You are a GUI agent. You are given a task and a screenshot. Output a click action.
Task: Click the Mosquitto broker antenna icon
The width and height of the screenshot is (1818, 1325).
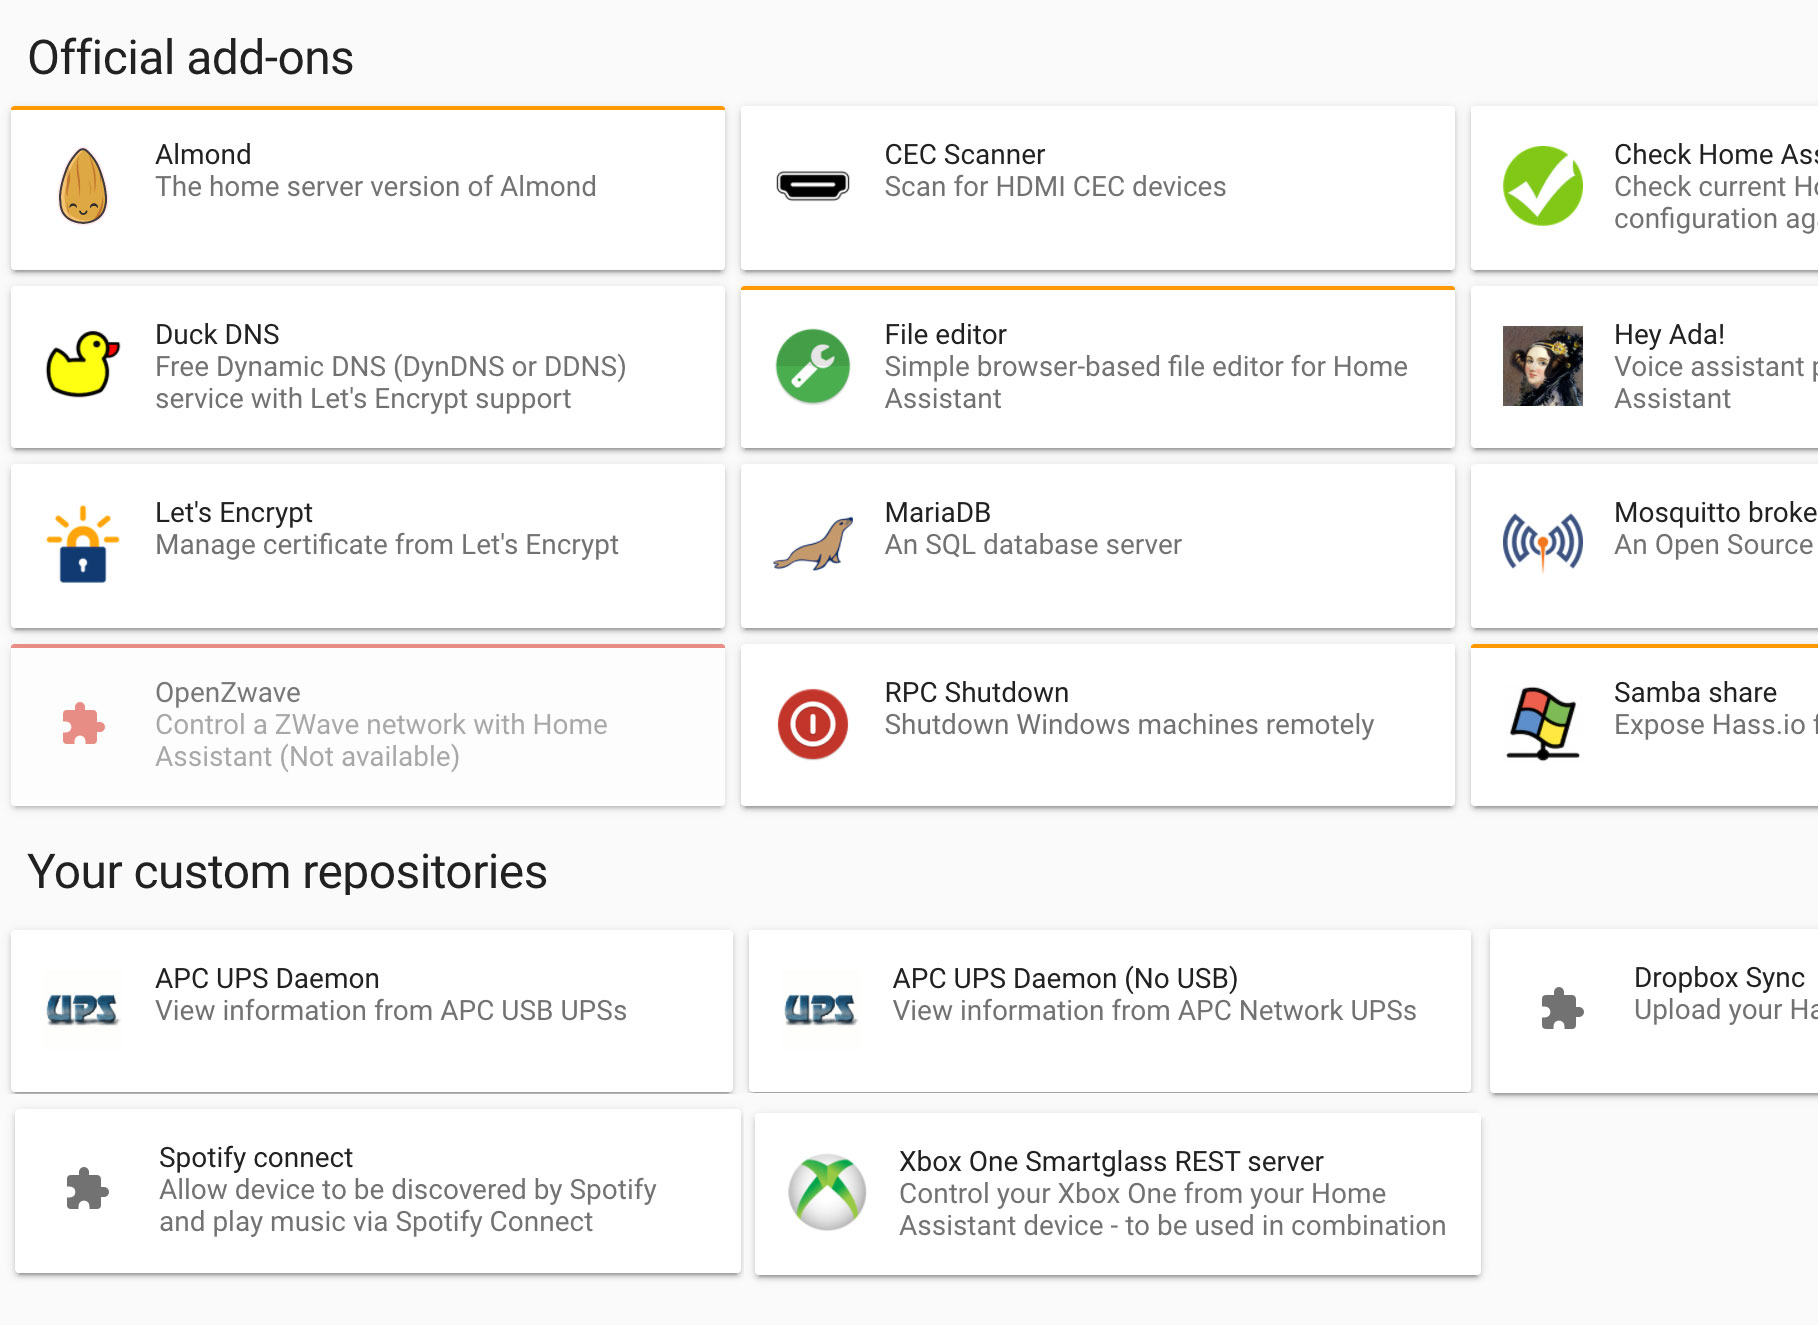coord(1543,543)
